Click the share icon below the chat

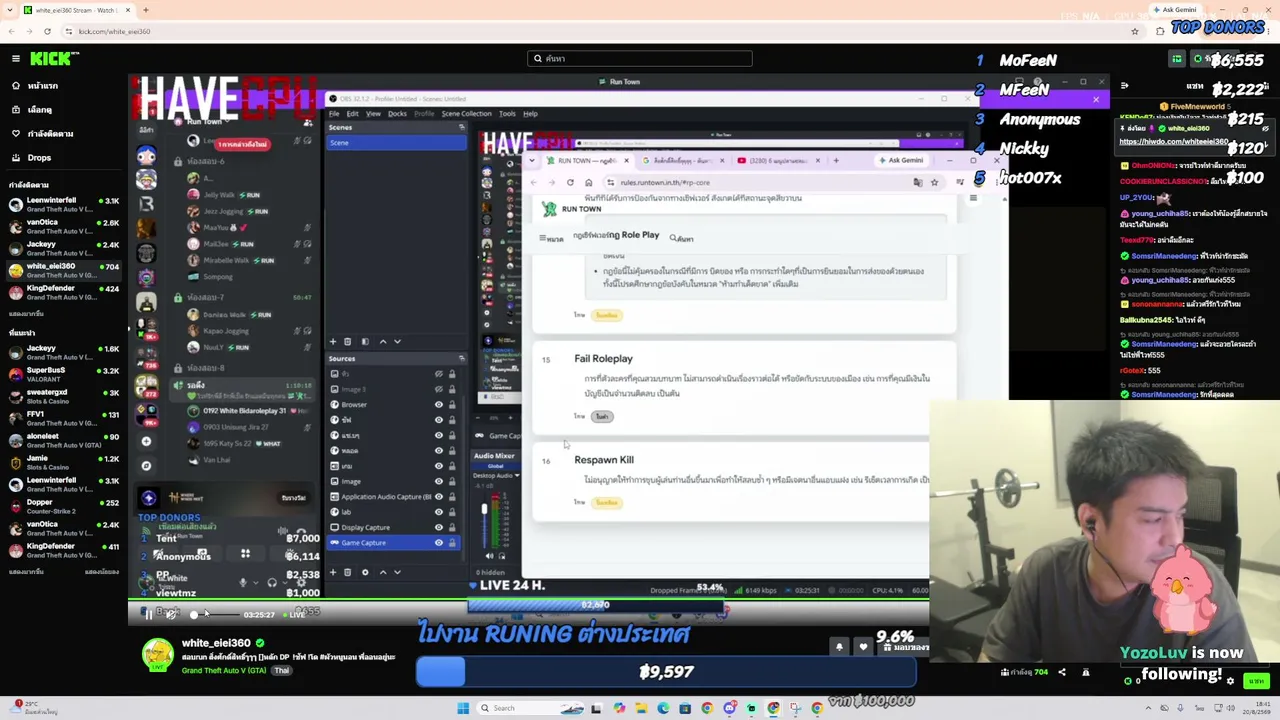click(x=1062, y=672)
